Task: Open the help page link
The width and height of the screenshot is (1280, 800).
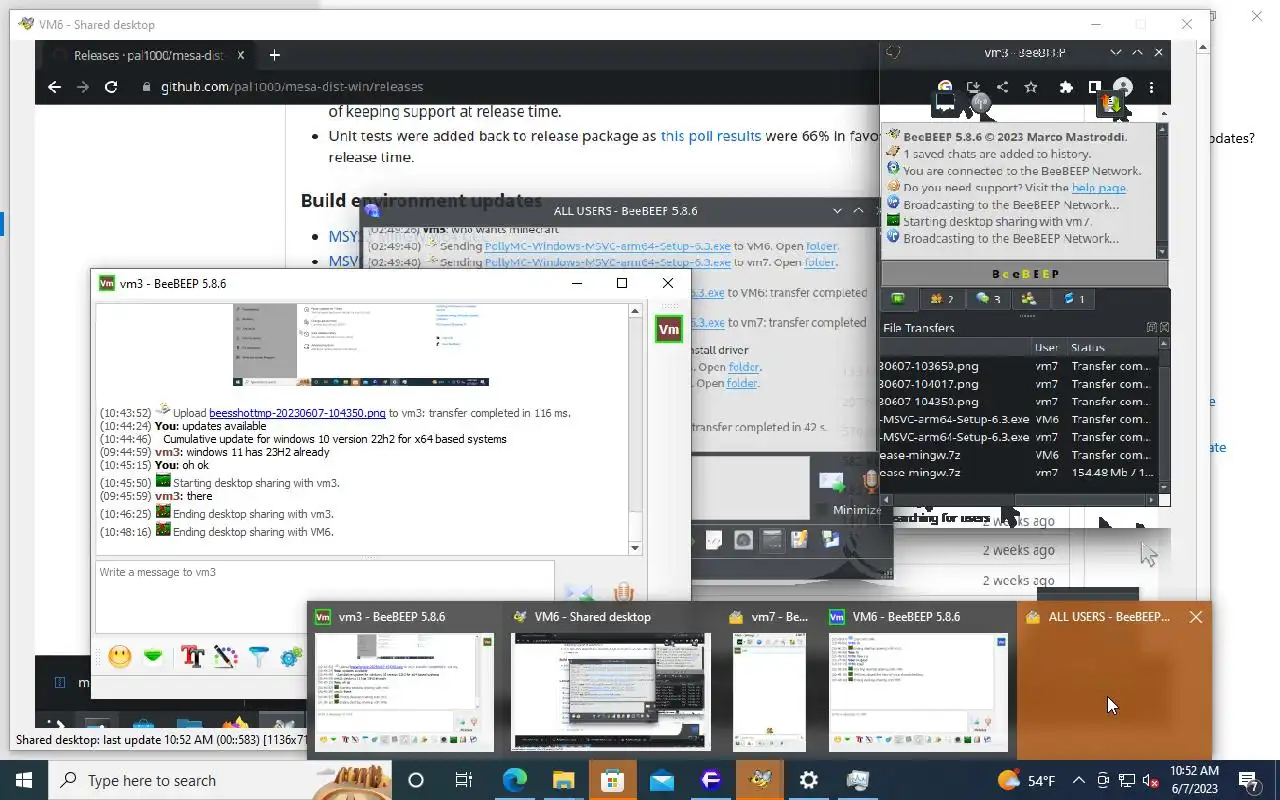Action: 1099,188
